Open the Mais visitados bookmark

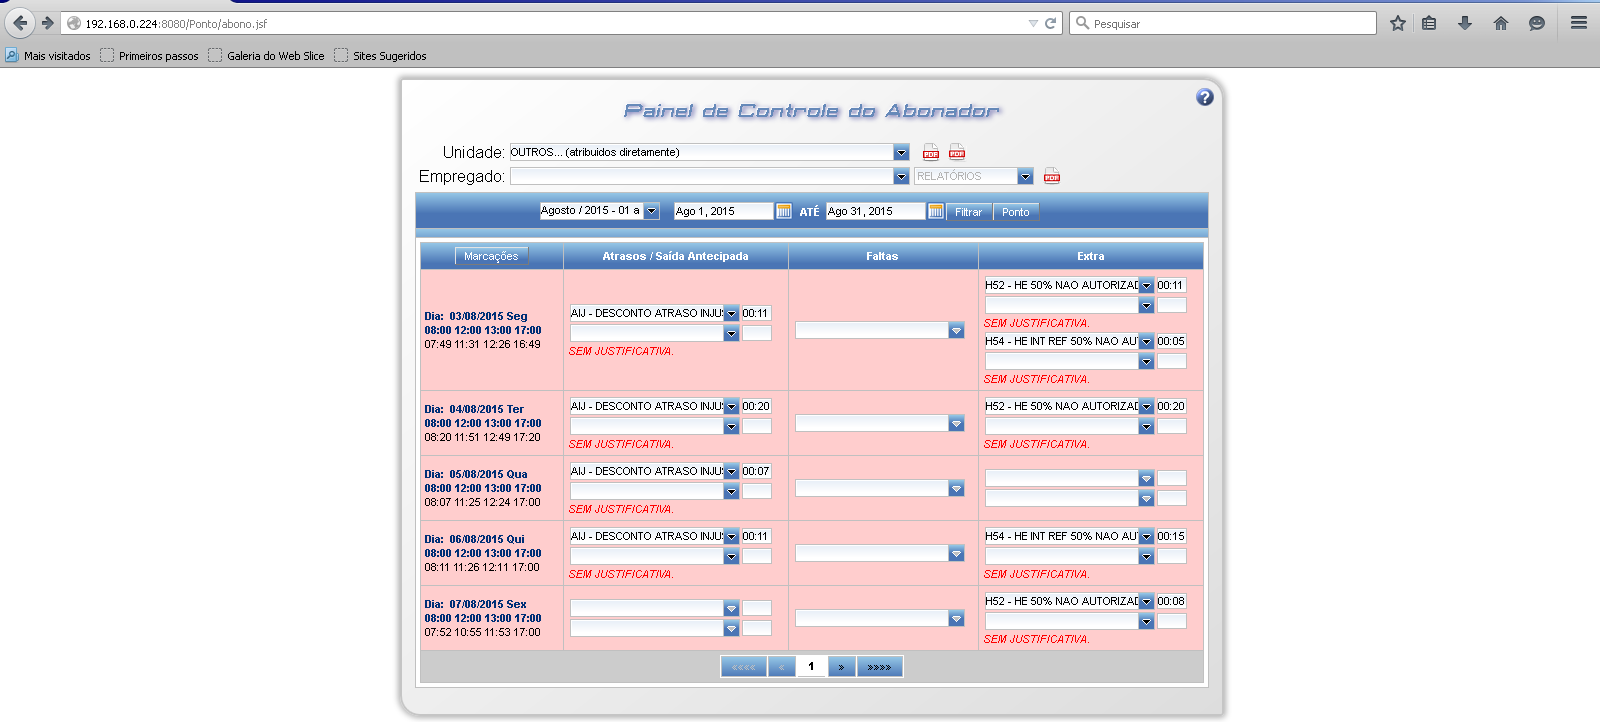pos(48,56)
